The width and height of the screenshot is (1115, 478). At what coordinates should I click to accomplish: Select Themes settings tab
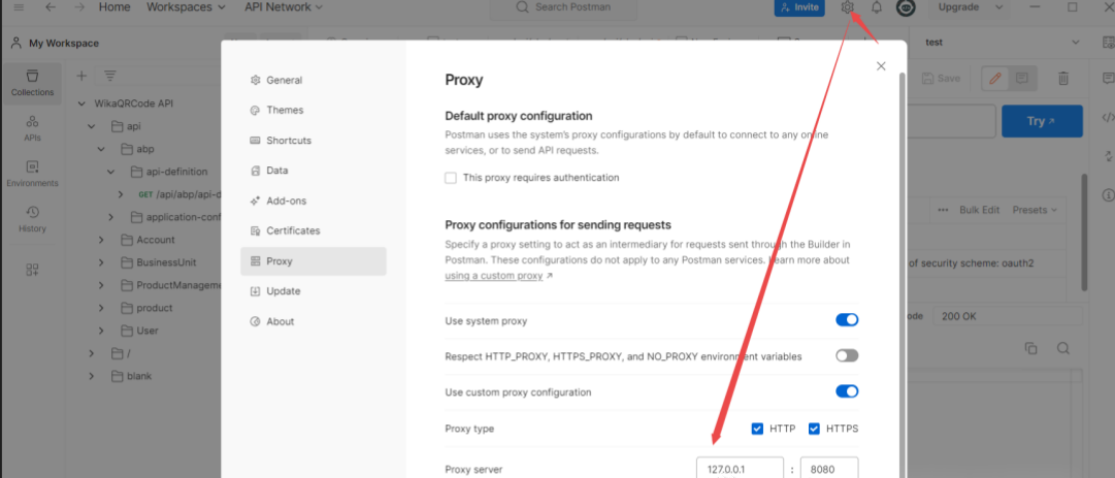(x=313, y=110)
